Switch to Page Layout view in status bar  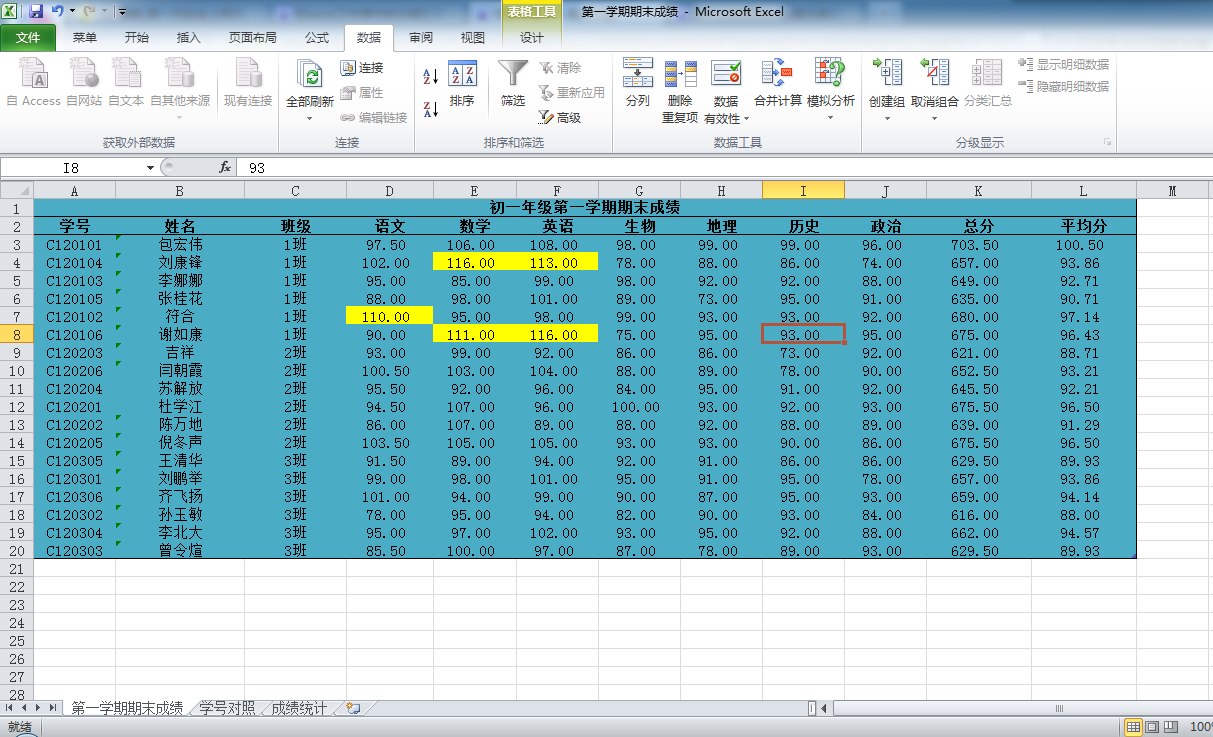(x=1152, y=727)
